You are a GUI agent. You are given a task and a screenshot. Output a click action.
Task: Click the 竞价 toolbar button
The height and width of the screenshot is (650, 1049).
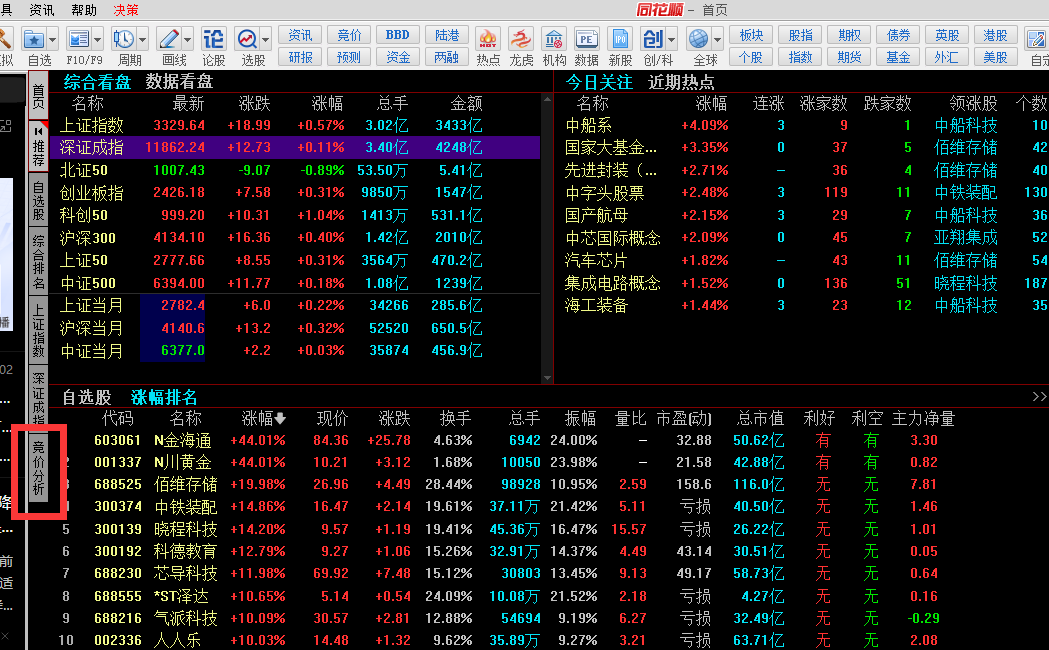349,35
